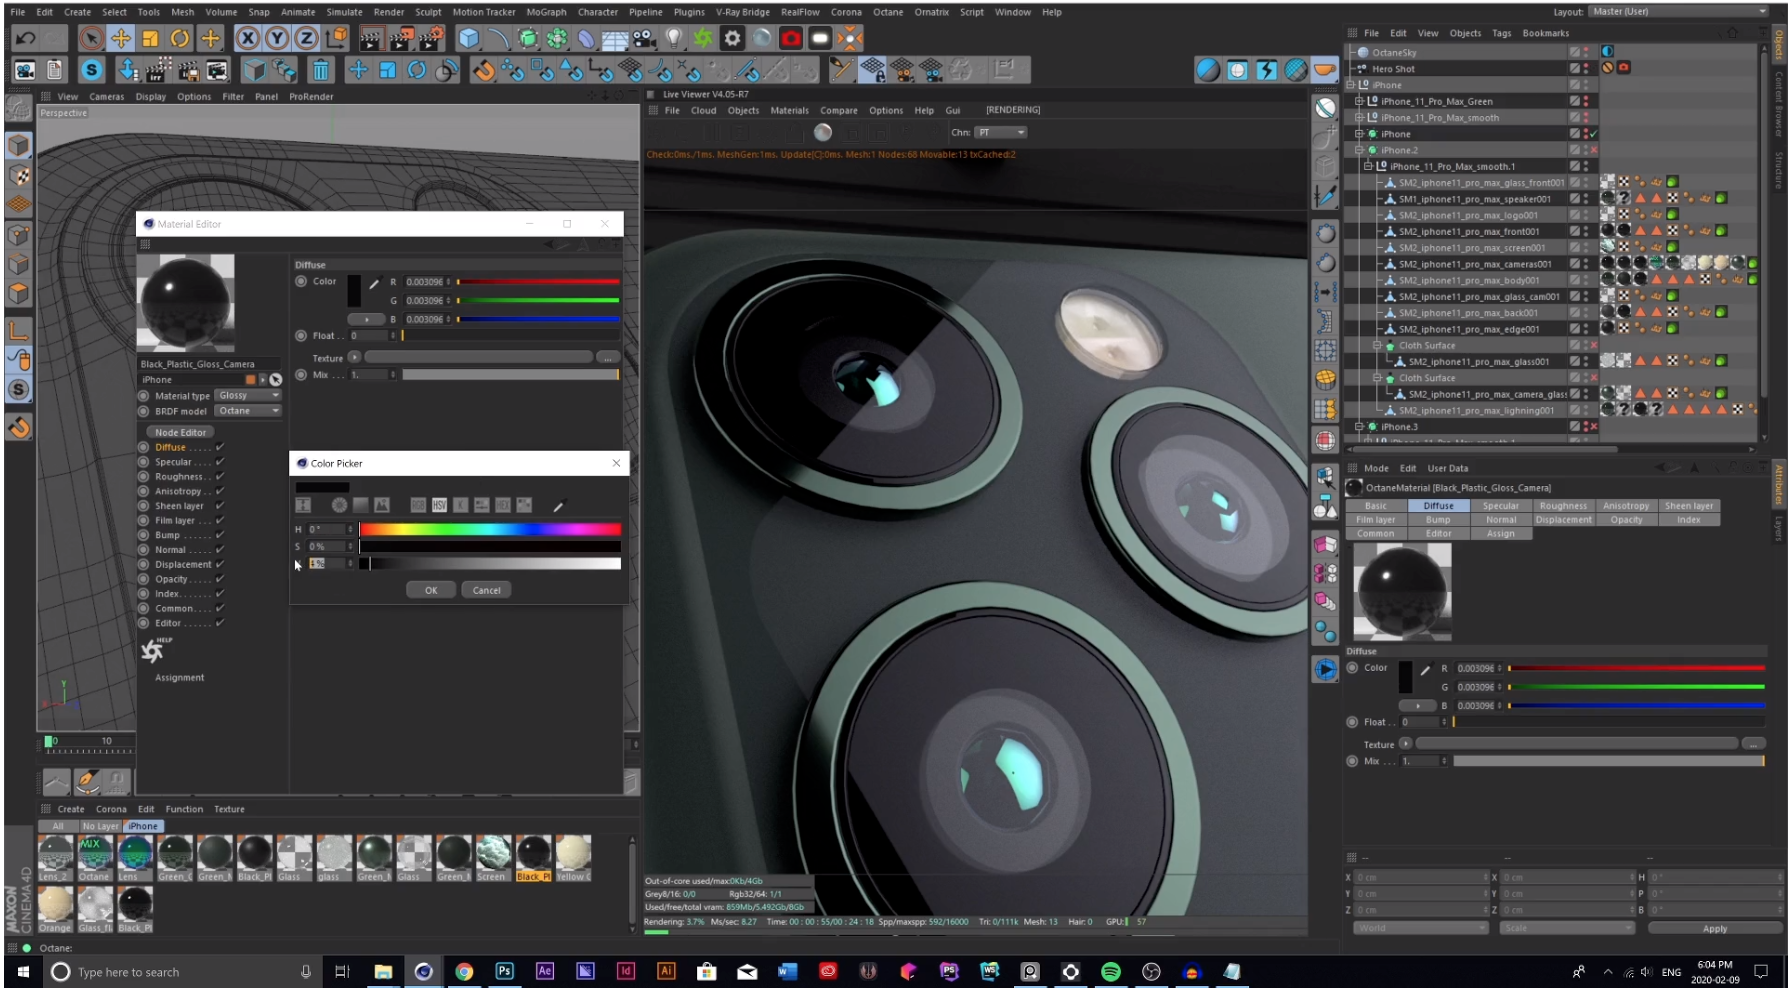1790x990 pixels.
Task: Click the Diffuse color swatch in Material Editor
Action: coord(354,291)
